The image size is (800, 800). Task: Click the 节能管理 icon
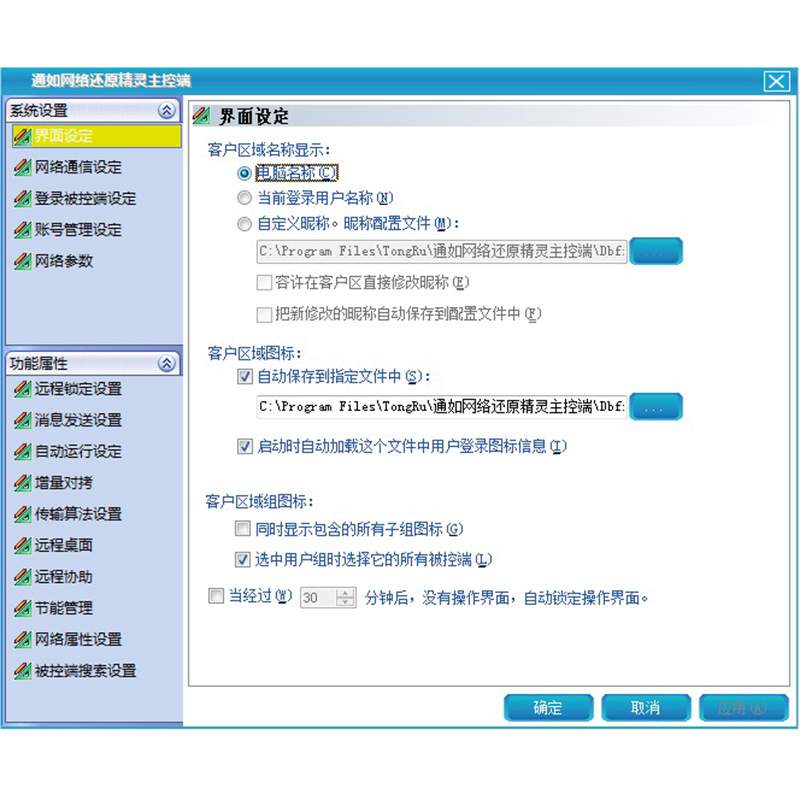[x=22, y=606]
